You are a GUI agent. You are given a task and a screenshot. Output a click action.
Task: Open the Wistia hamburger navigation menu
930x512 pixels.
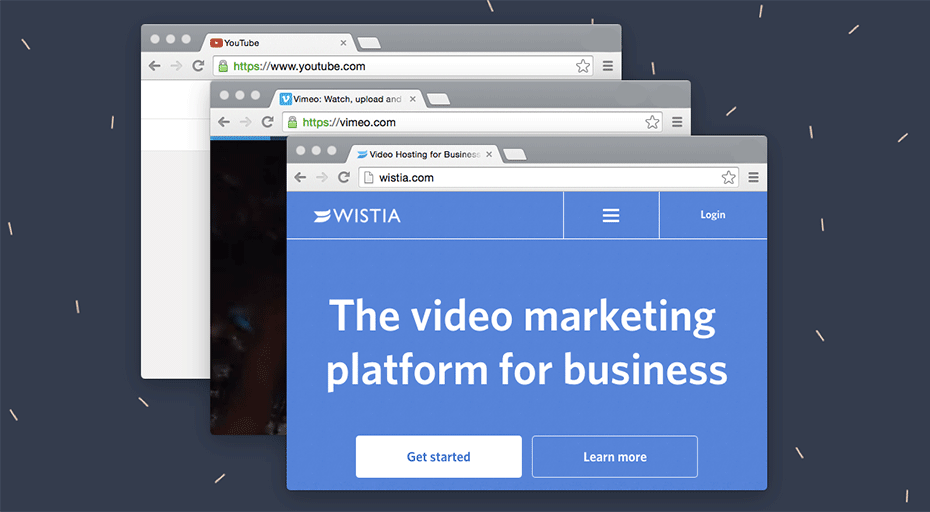[x=611, y=215]
